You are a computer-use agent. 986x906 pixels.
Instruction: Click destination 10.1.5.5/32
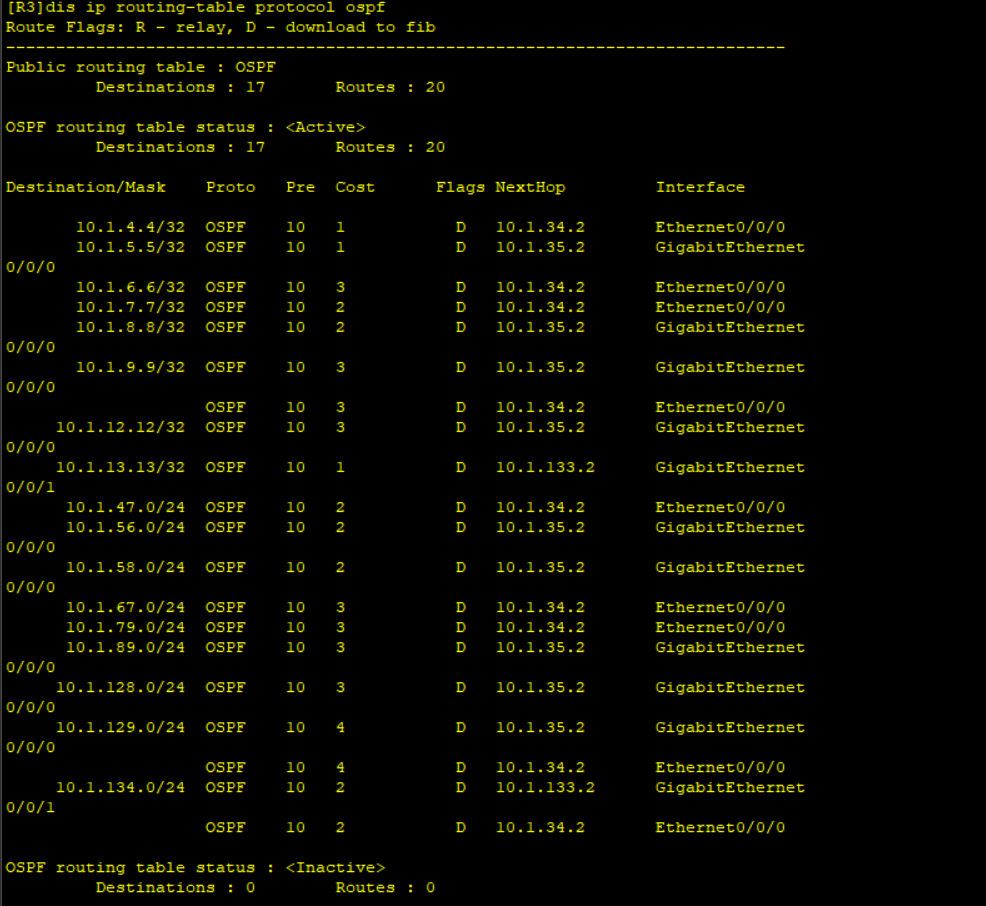(131, 247)
